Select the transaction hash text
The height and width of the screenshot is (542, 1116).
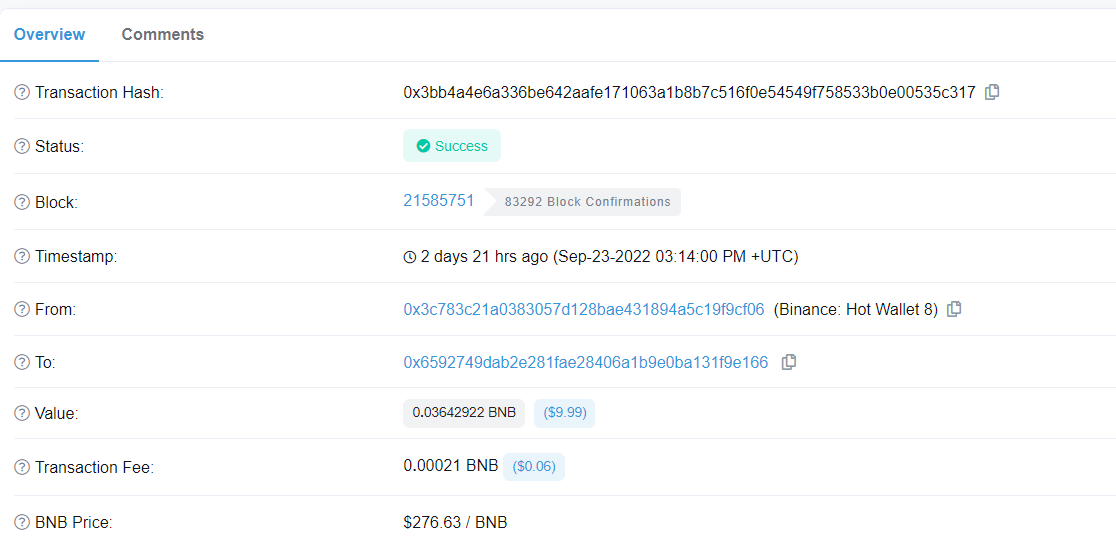689,92
